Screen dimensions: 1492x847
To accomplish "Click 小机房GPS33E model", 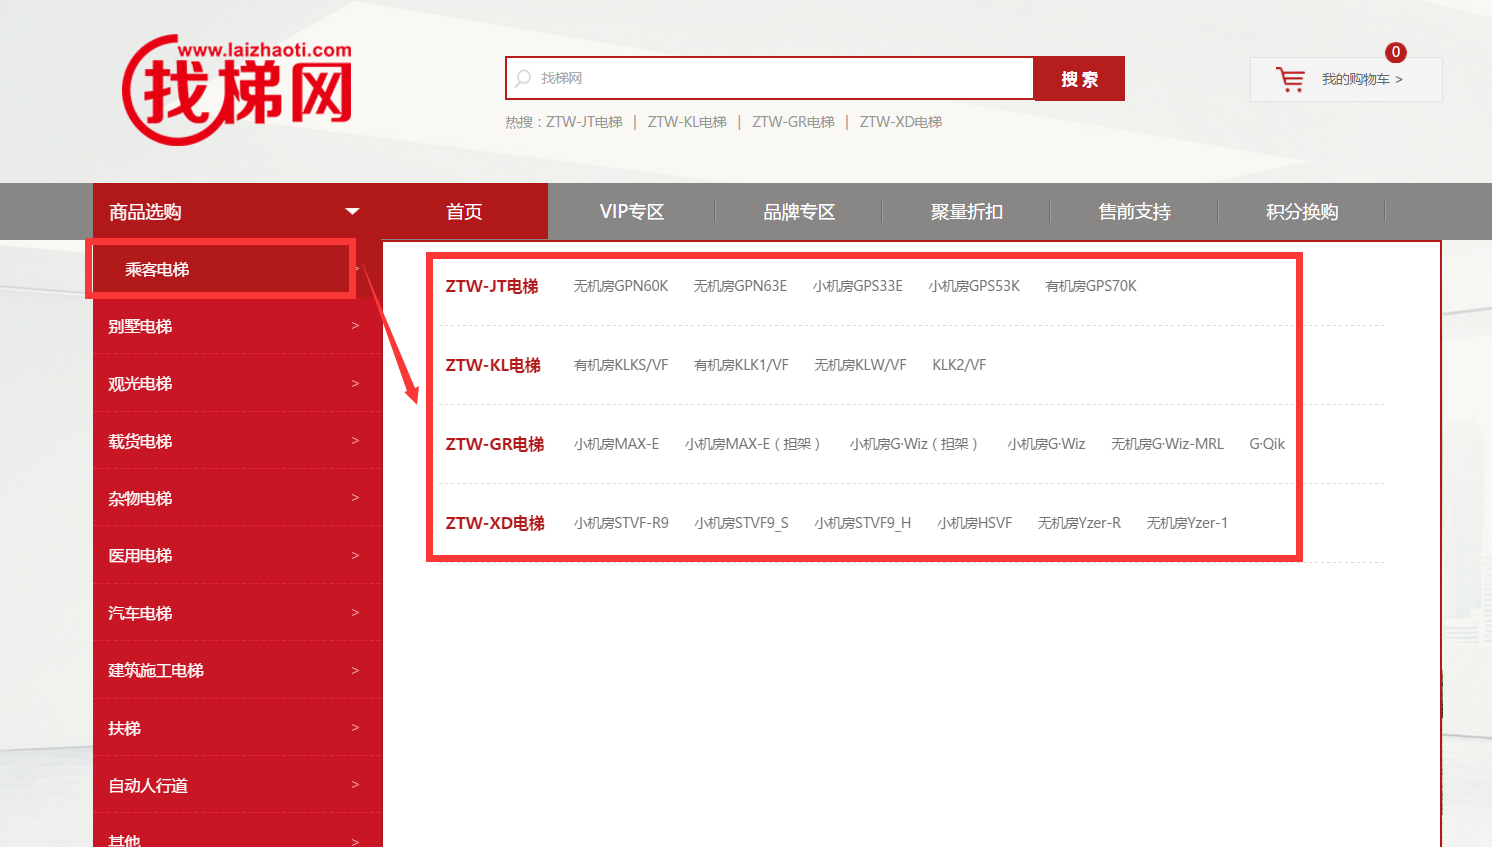I will pyautogui.click(x=858, y=286).
